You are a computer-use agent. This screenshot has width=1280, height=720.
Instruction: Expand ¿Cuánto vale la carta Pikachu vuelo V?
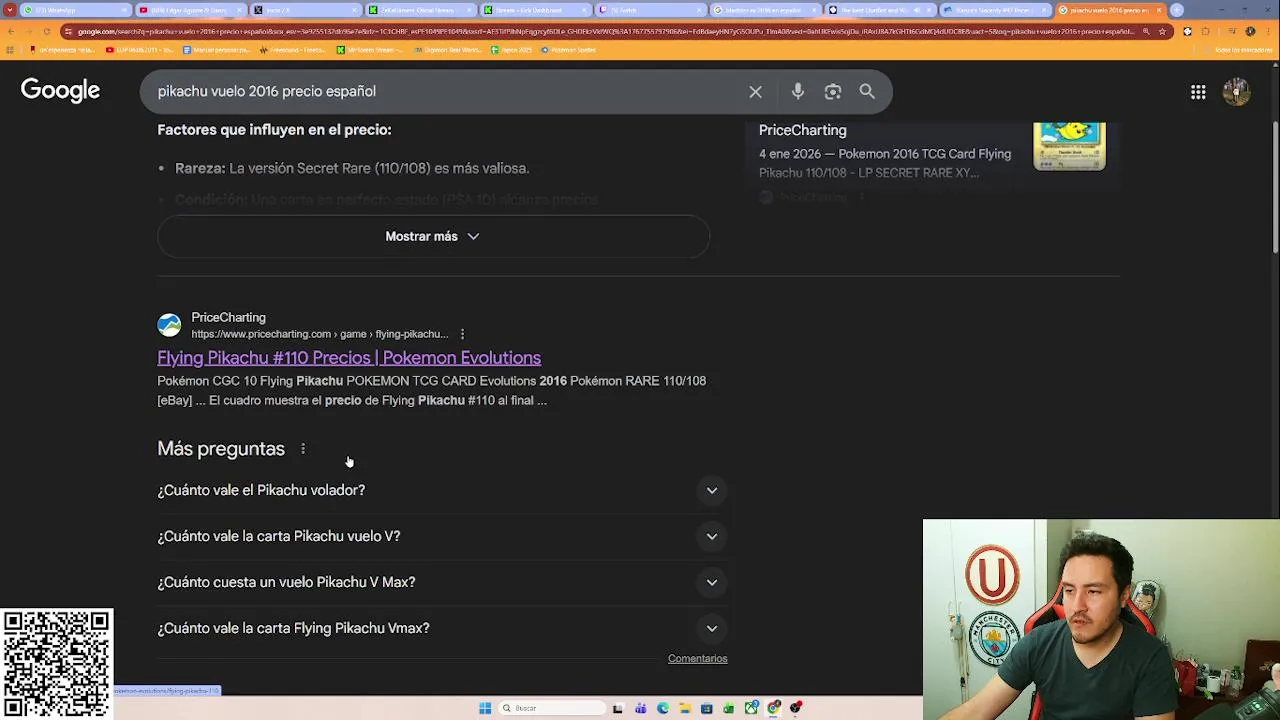click(x=441, y=536)
